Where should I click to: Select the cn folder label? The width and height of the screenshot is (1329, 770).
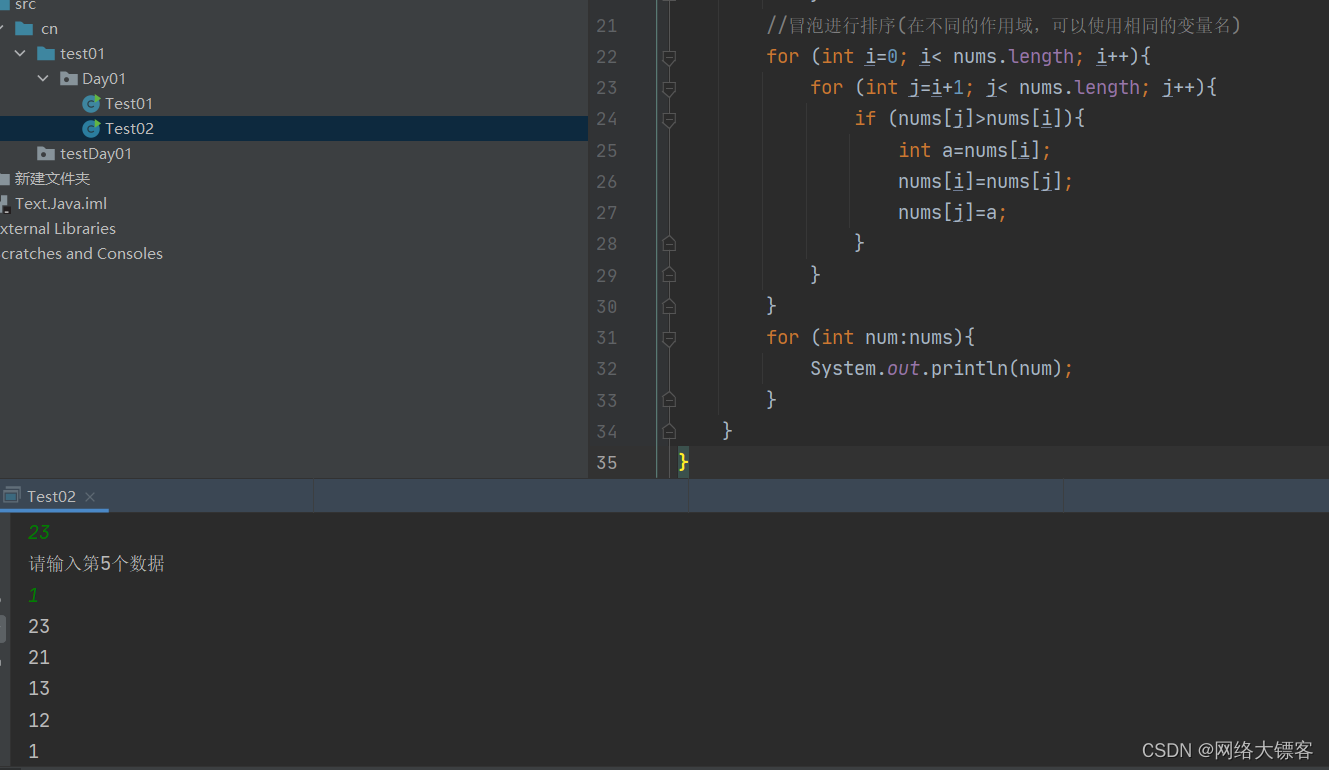[49, 28]
